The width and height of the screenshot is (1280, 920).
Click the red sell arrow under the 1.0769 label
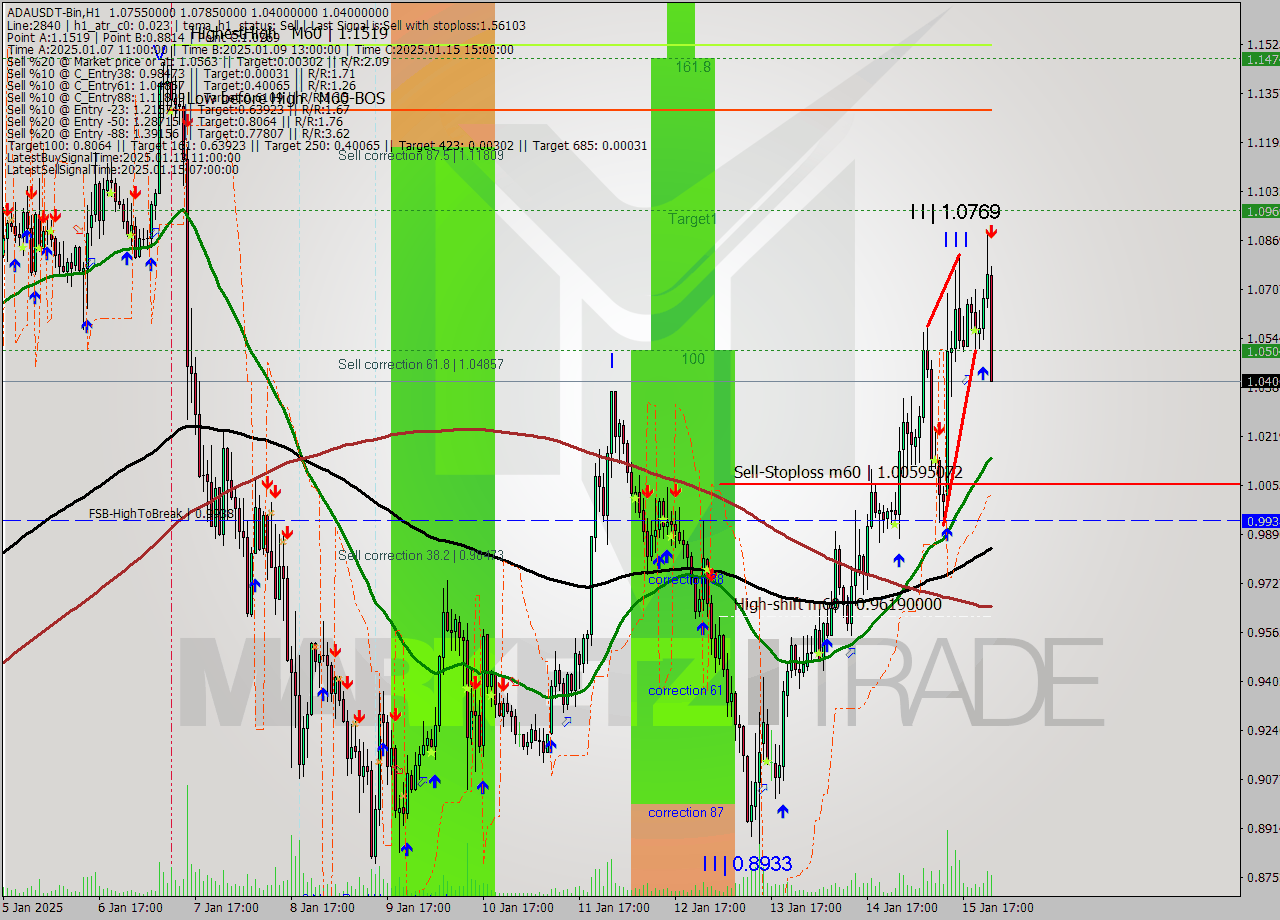pos(991,232)
